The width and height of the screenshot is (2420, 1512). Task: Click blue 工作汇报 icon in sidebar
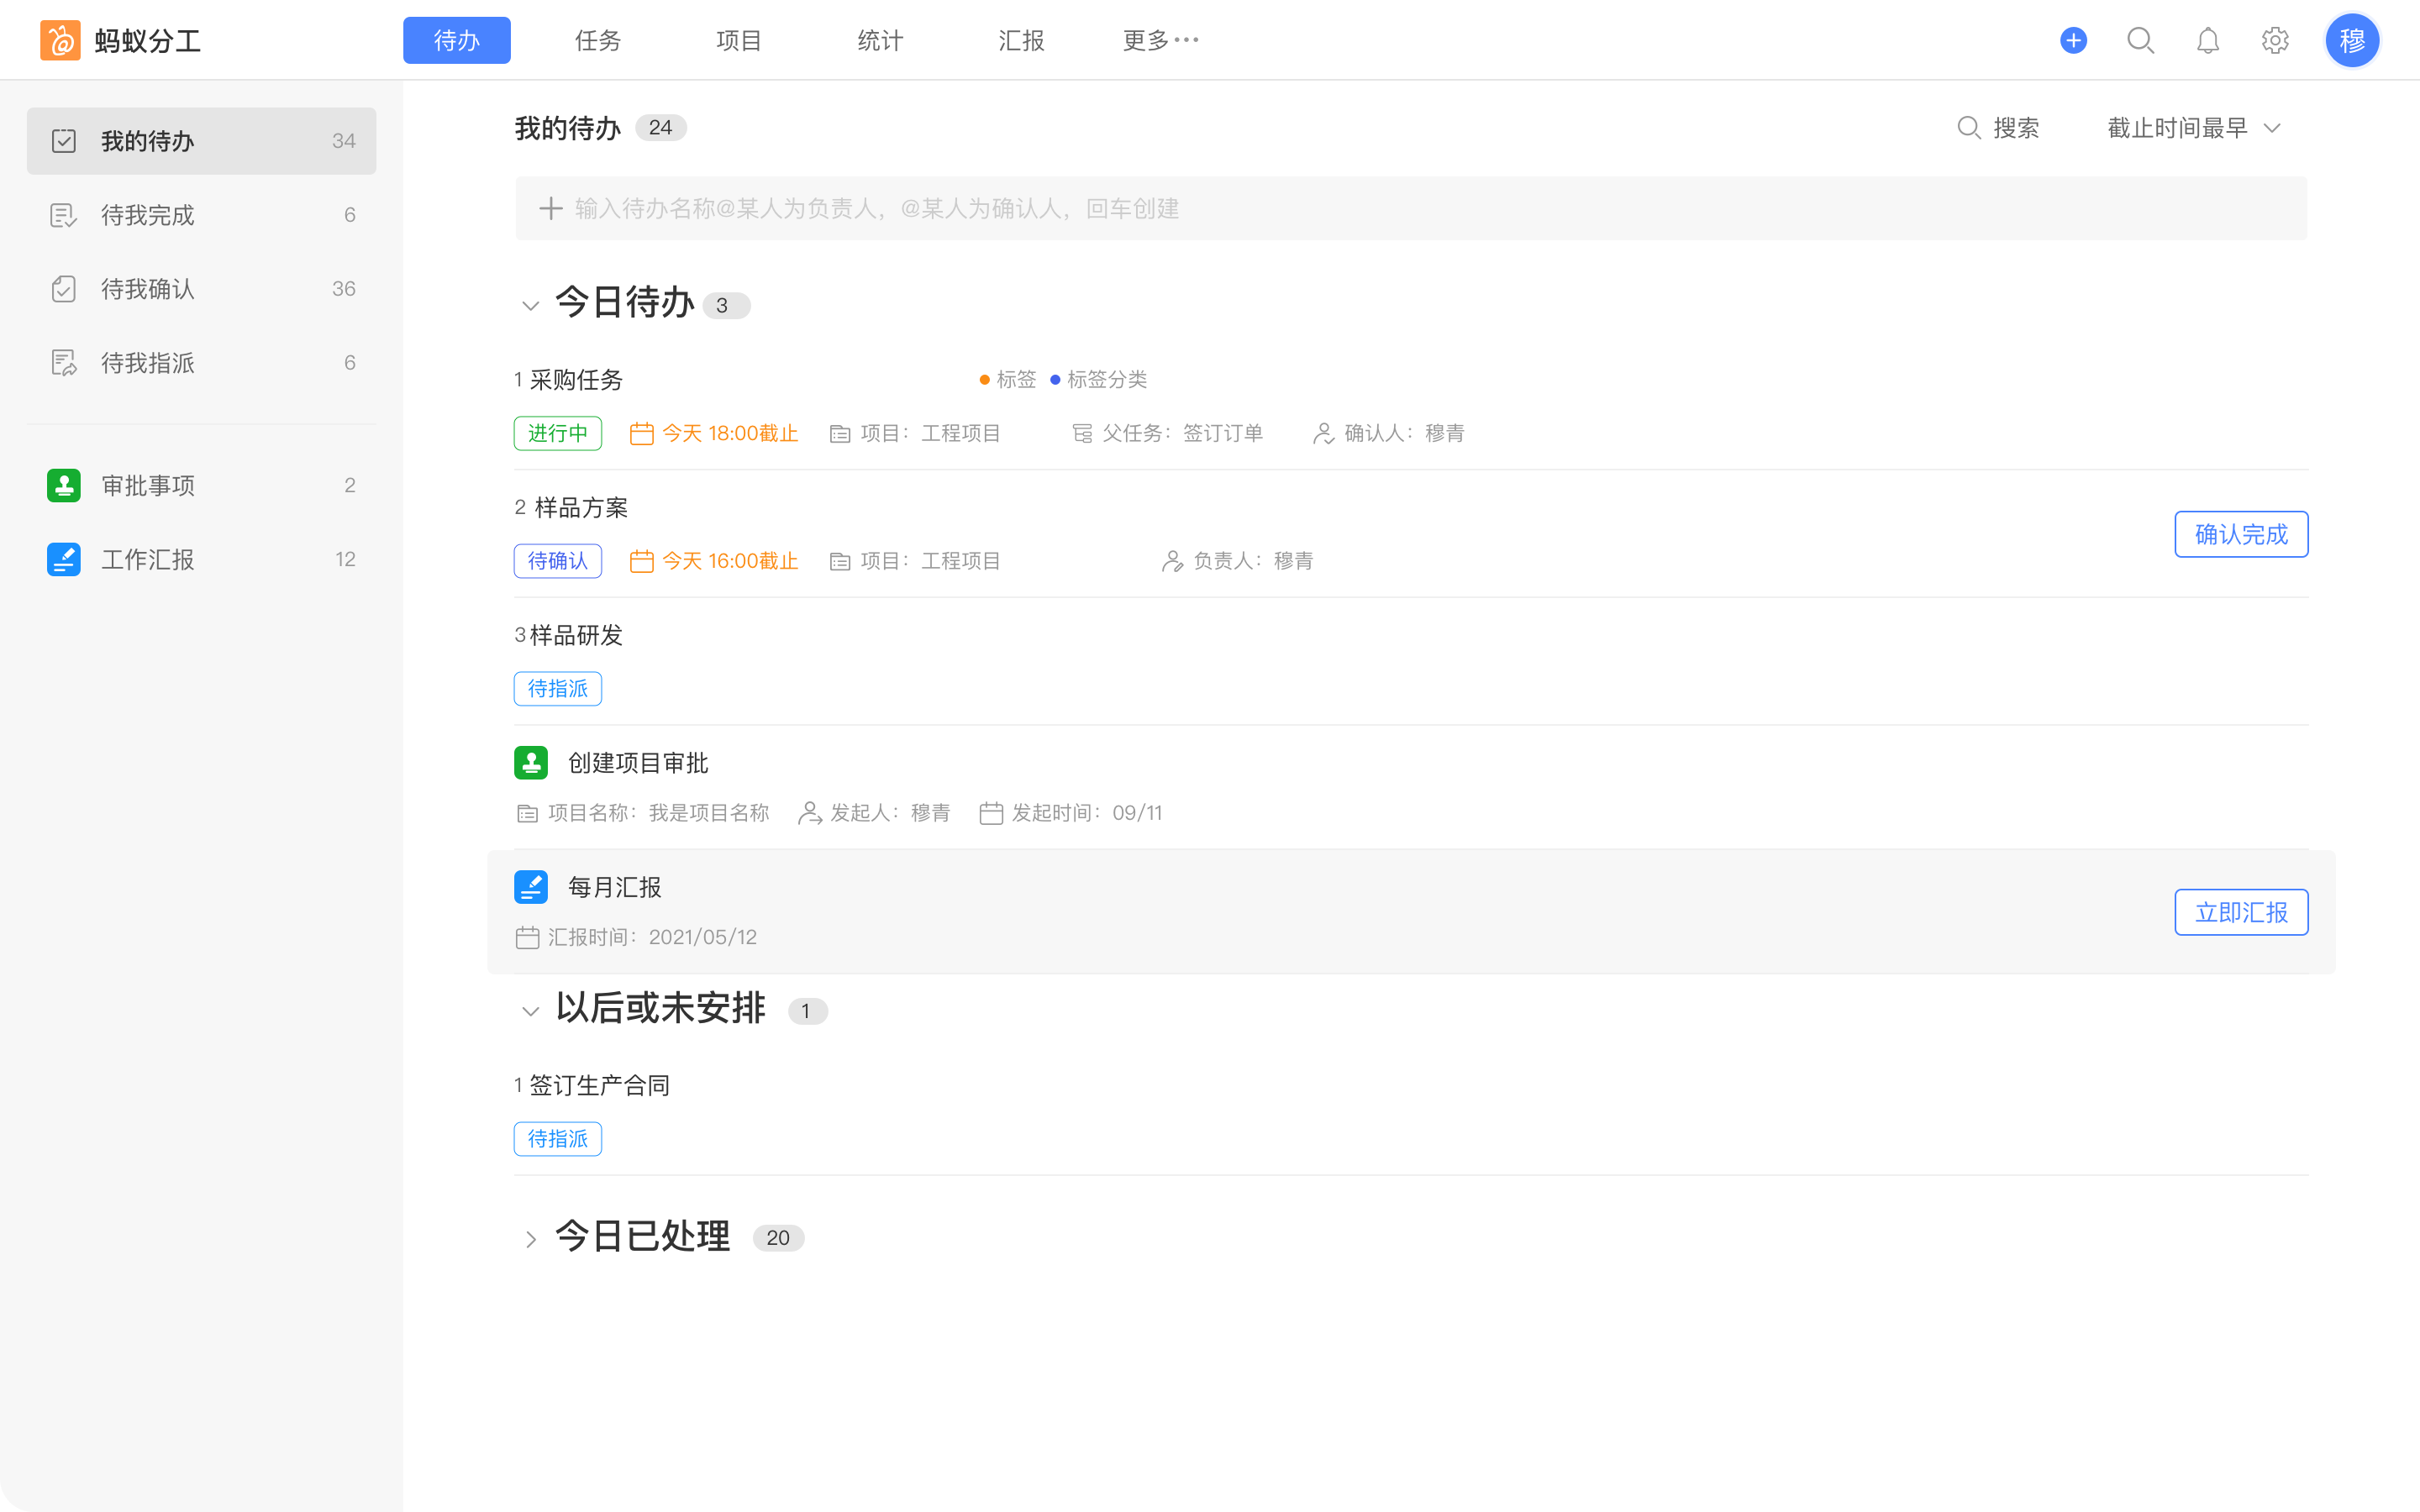[64, 559]
